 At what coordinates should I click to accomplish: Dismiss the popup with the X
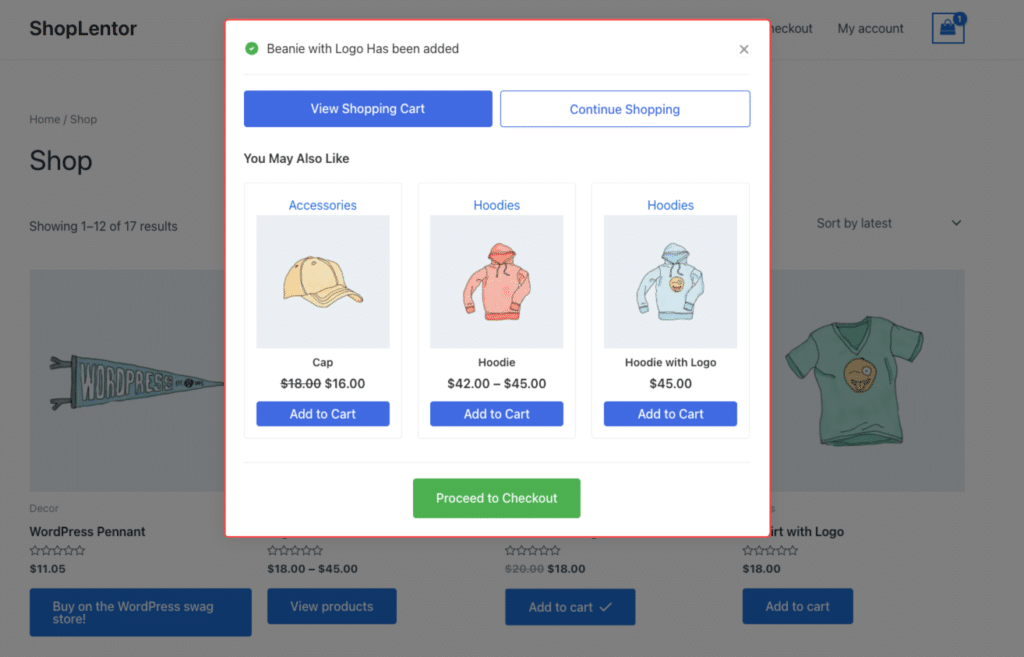point(743,48)
